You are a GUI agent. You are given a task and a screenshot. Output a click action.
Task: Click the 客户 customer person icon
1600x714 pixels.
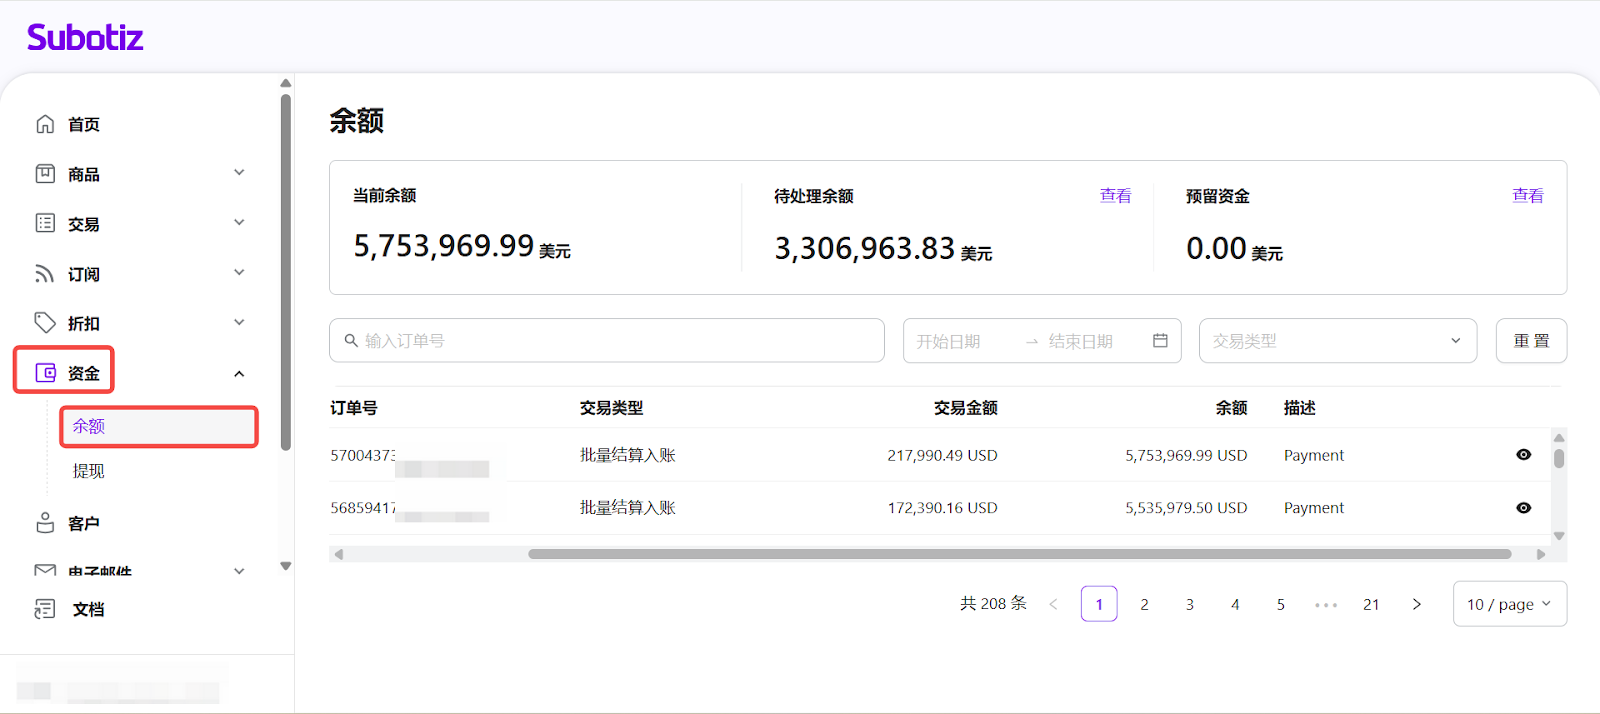click(x=45, y=523)
